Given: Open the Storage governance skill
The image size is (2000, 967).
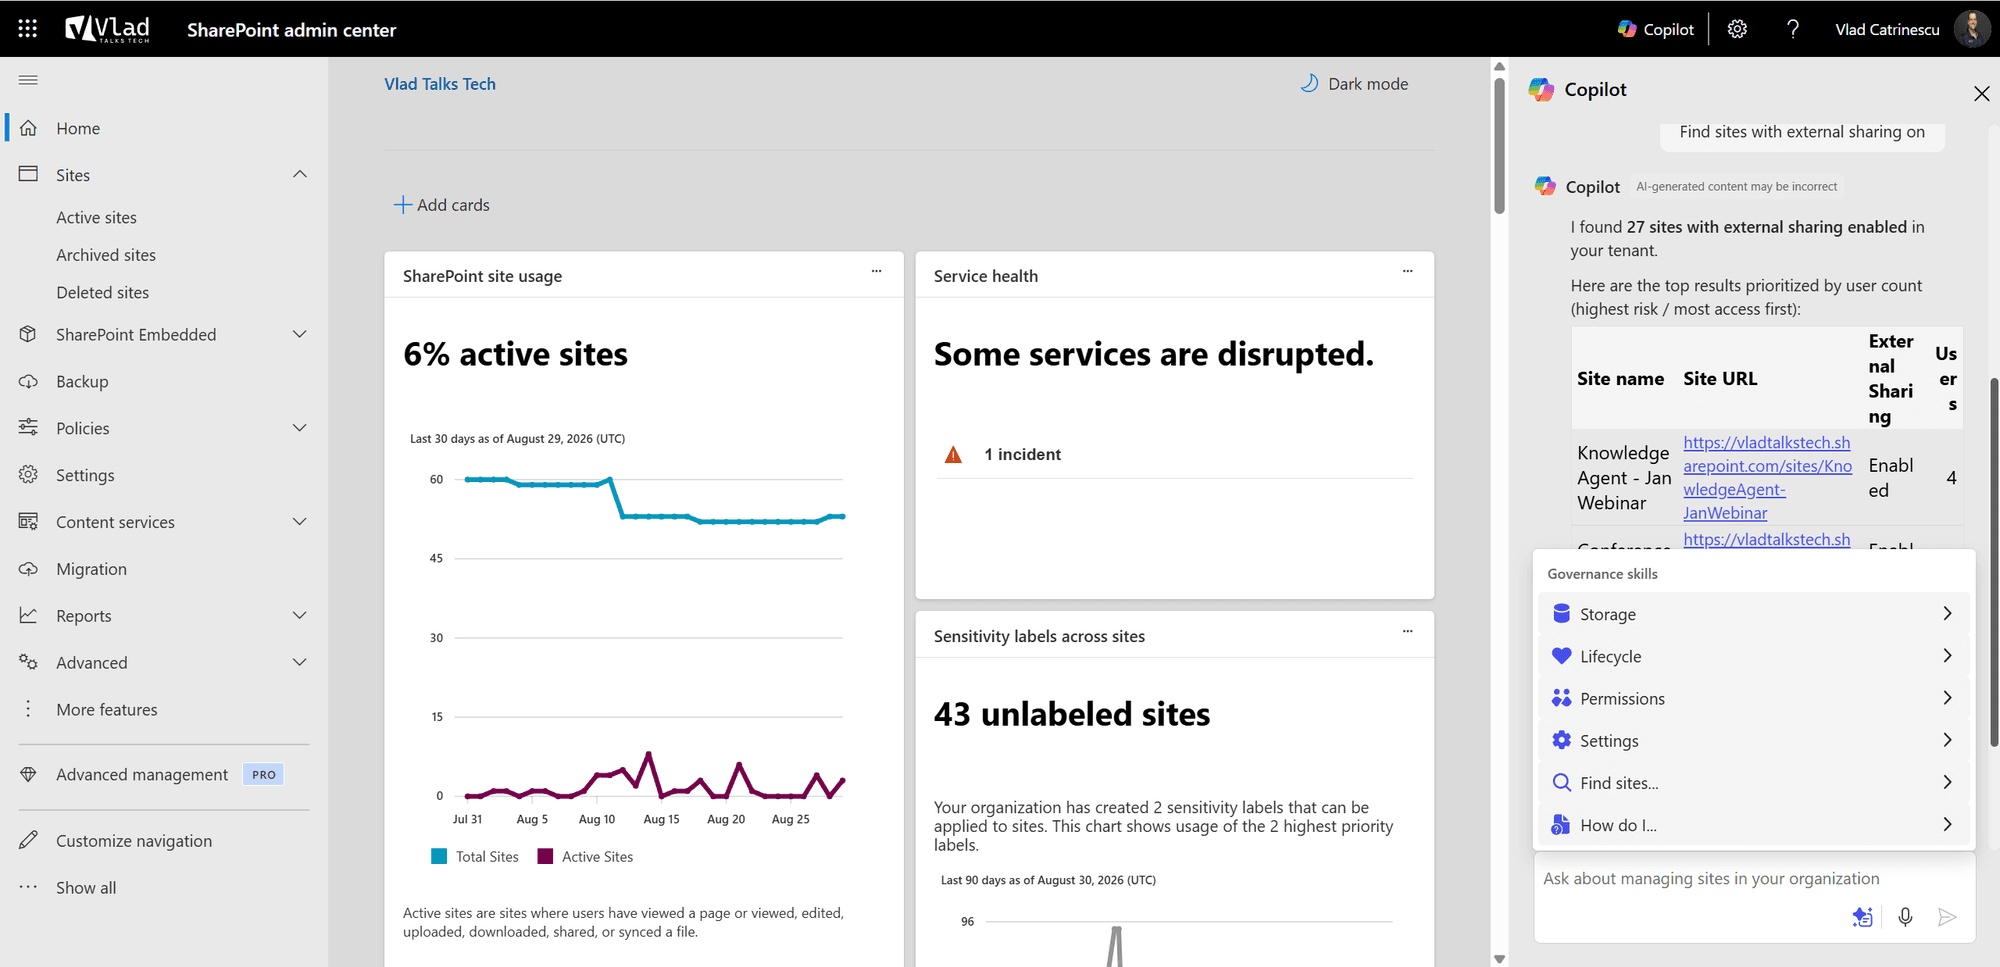Looking at the screenshot, I should coord(1753,614).
